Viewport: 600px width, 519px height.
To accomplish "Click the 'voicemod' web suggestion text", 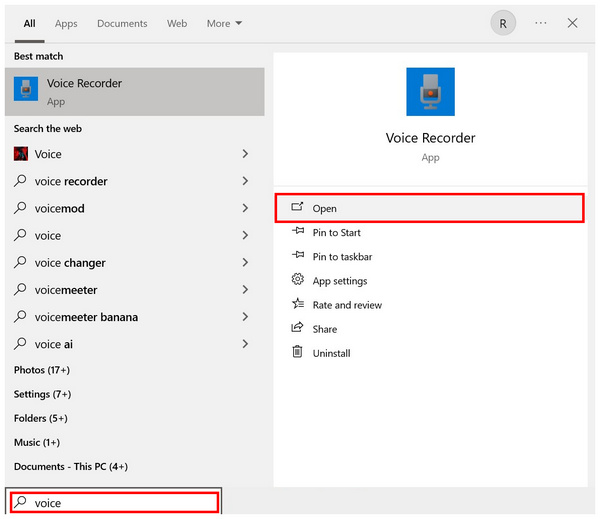I will (59, 209).
